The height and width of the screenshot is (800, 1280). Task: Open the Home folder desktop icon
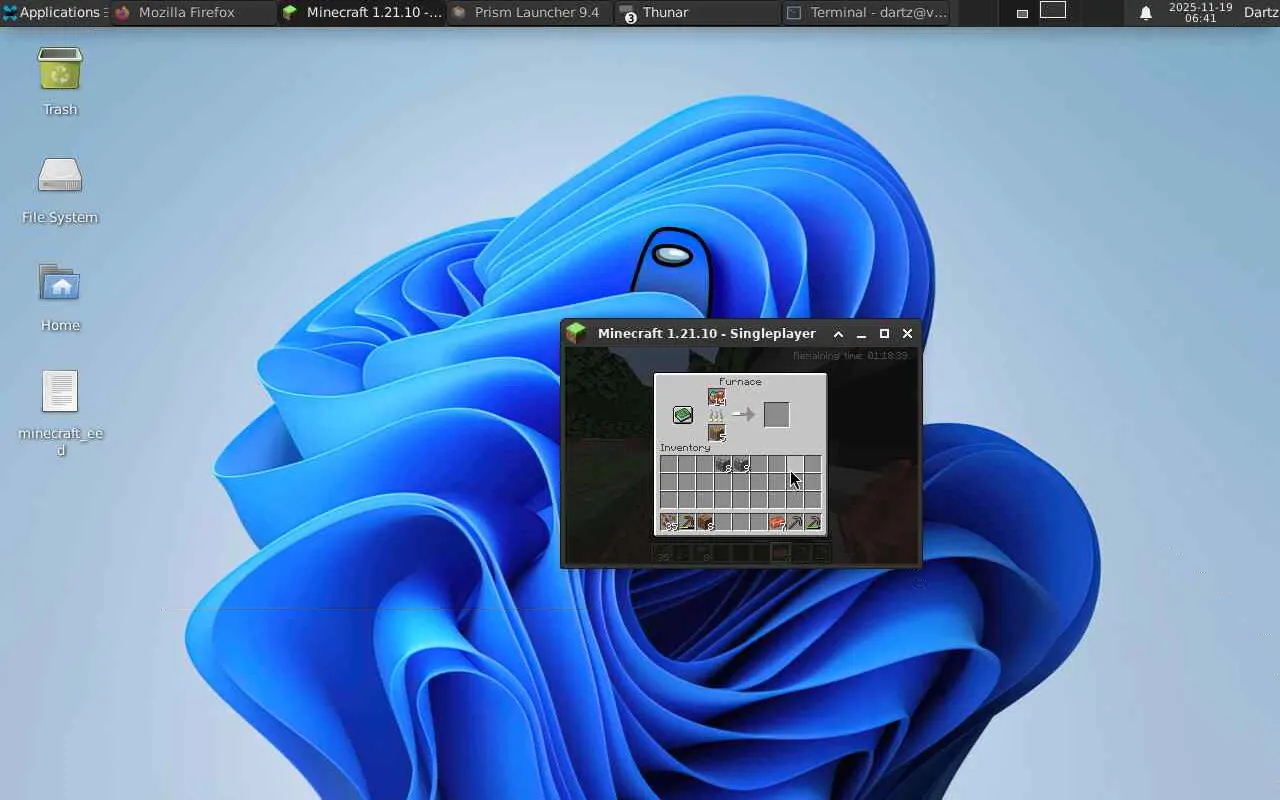point(60,297)
